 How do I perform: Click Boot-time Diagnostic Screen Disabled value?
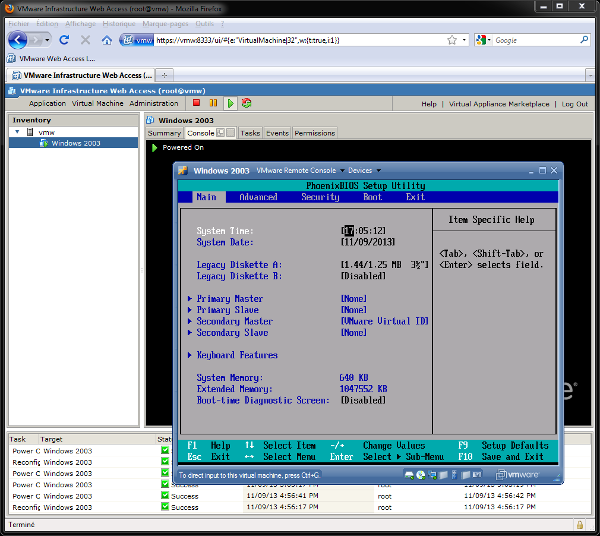[x=364, y=400]
